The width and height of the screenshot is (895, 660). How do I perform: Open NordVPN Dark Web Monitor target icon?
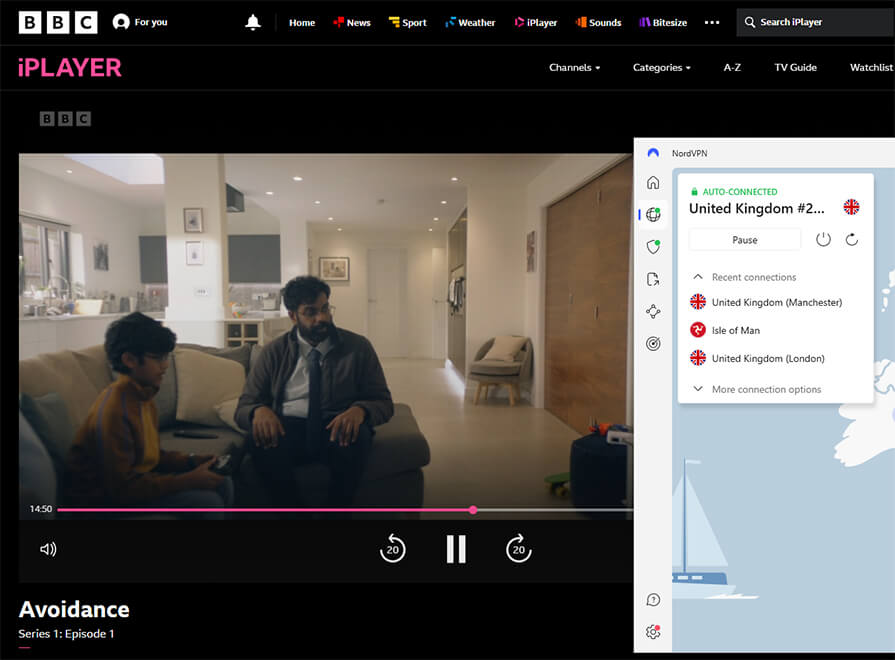[654, 343]
